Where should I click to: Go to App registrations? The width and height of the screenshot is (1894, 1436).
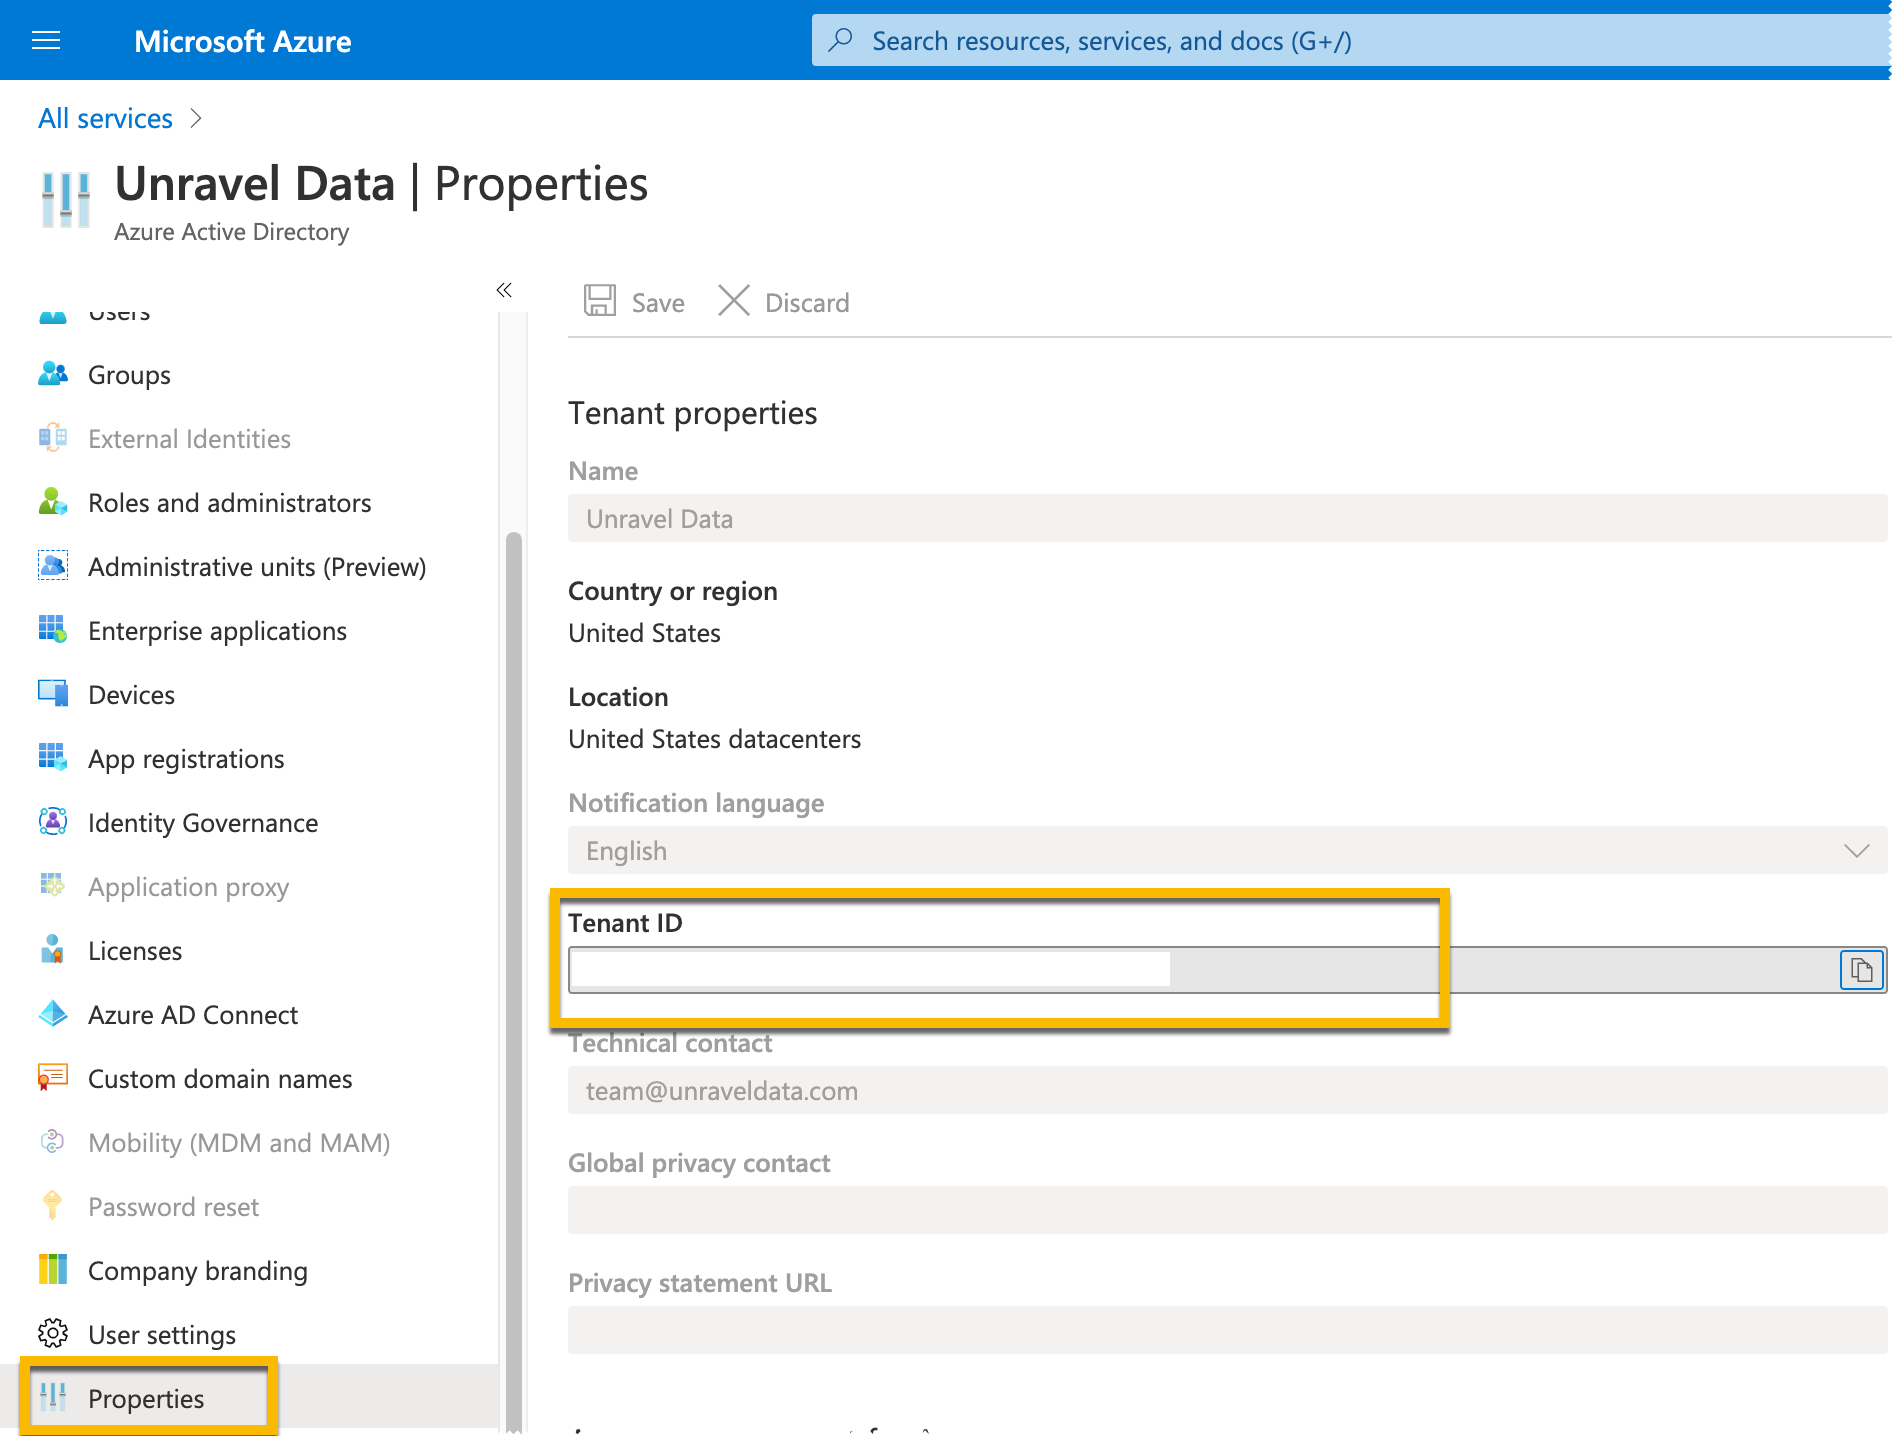186,759
